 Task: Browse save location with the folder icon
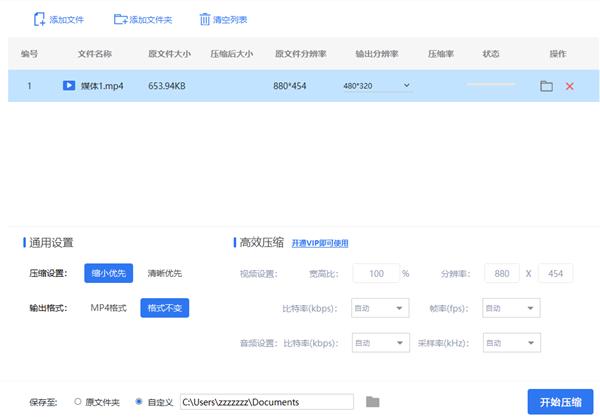(372, 402)
